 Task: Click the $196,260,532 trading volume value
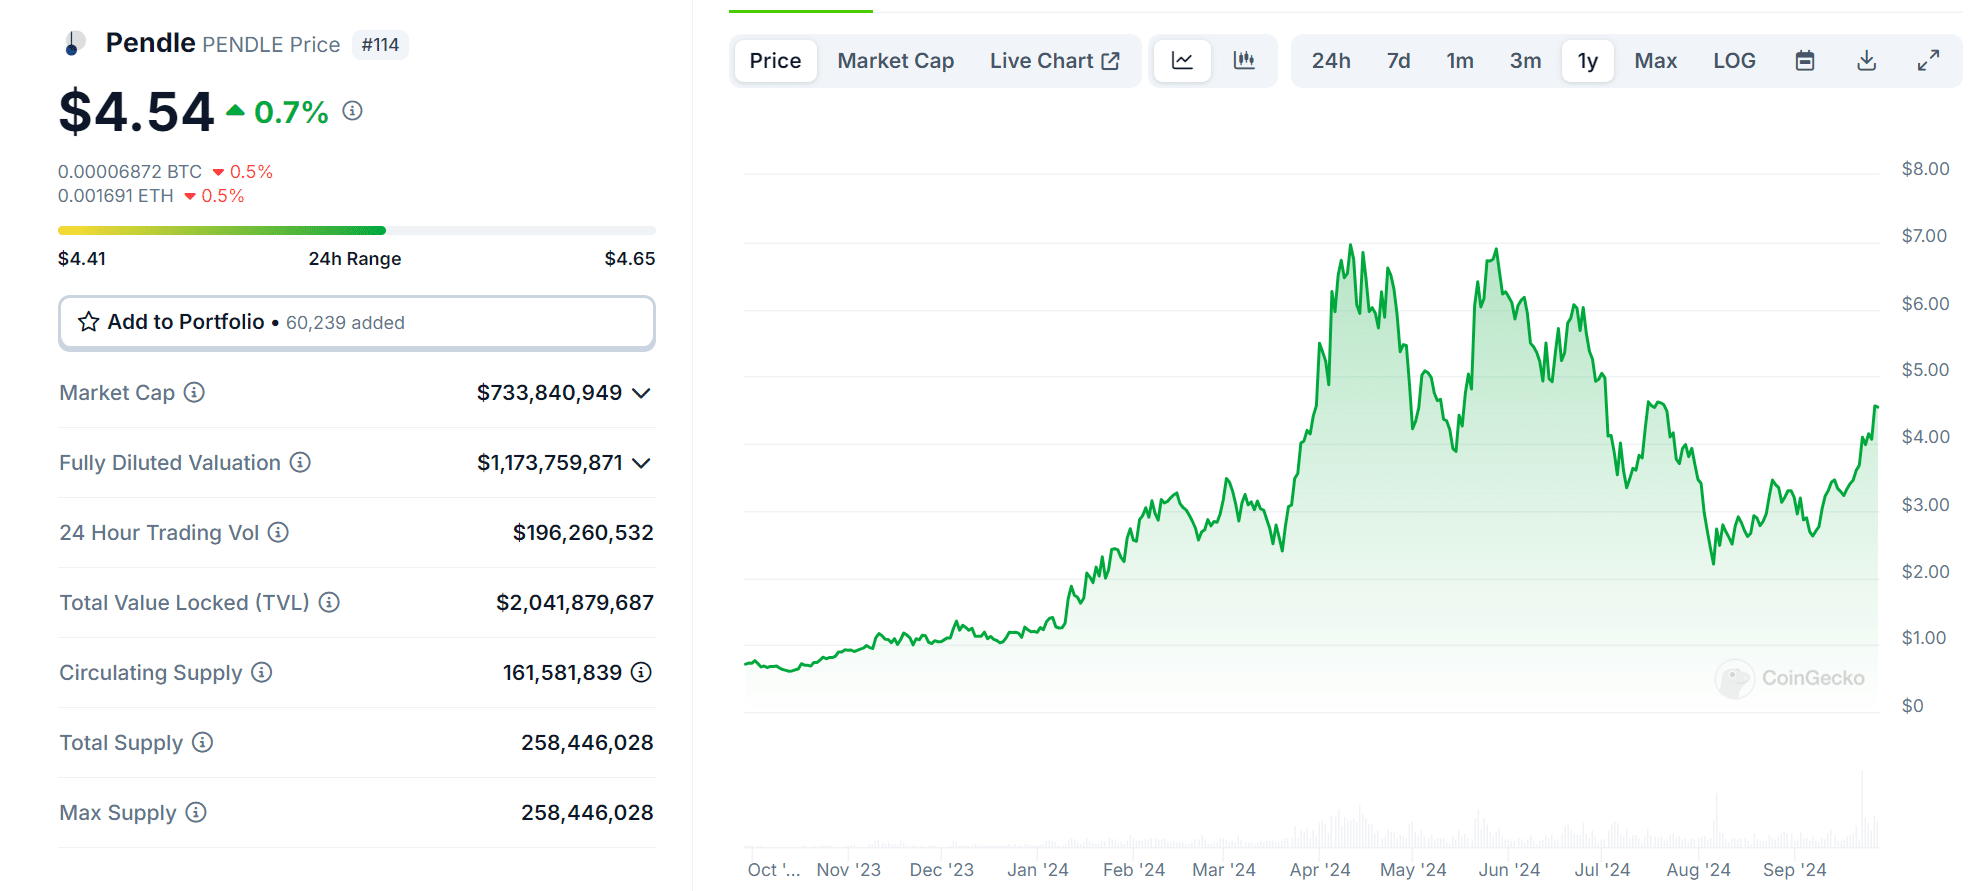pos(583,533)
